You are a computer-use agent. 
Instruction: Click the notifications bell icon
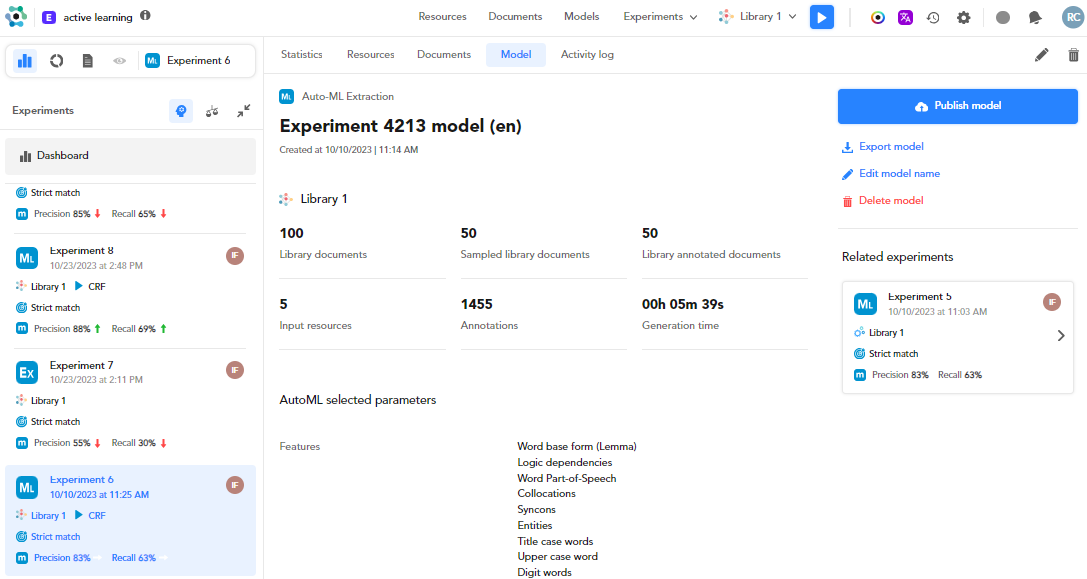pos(1035,17)
